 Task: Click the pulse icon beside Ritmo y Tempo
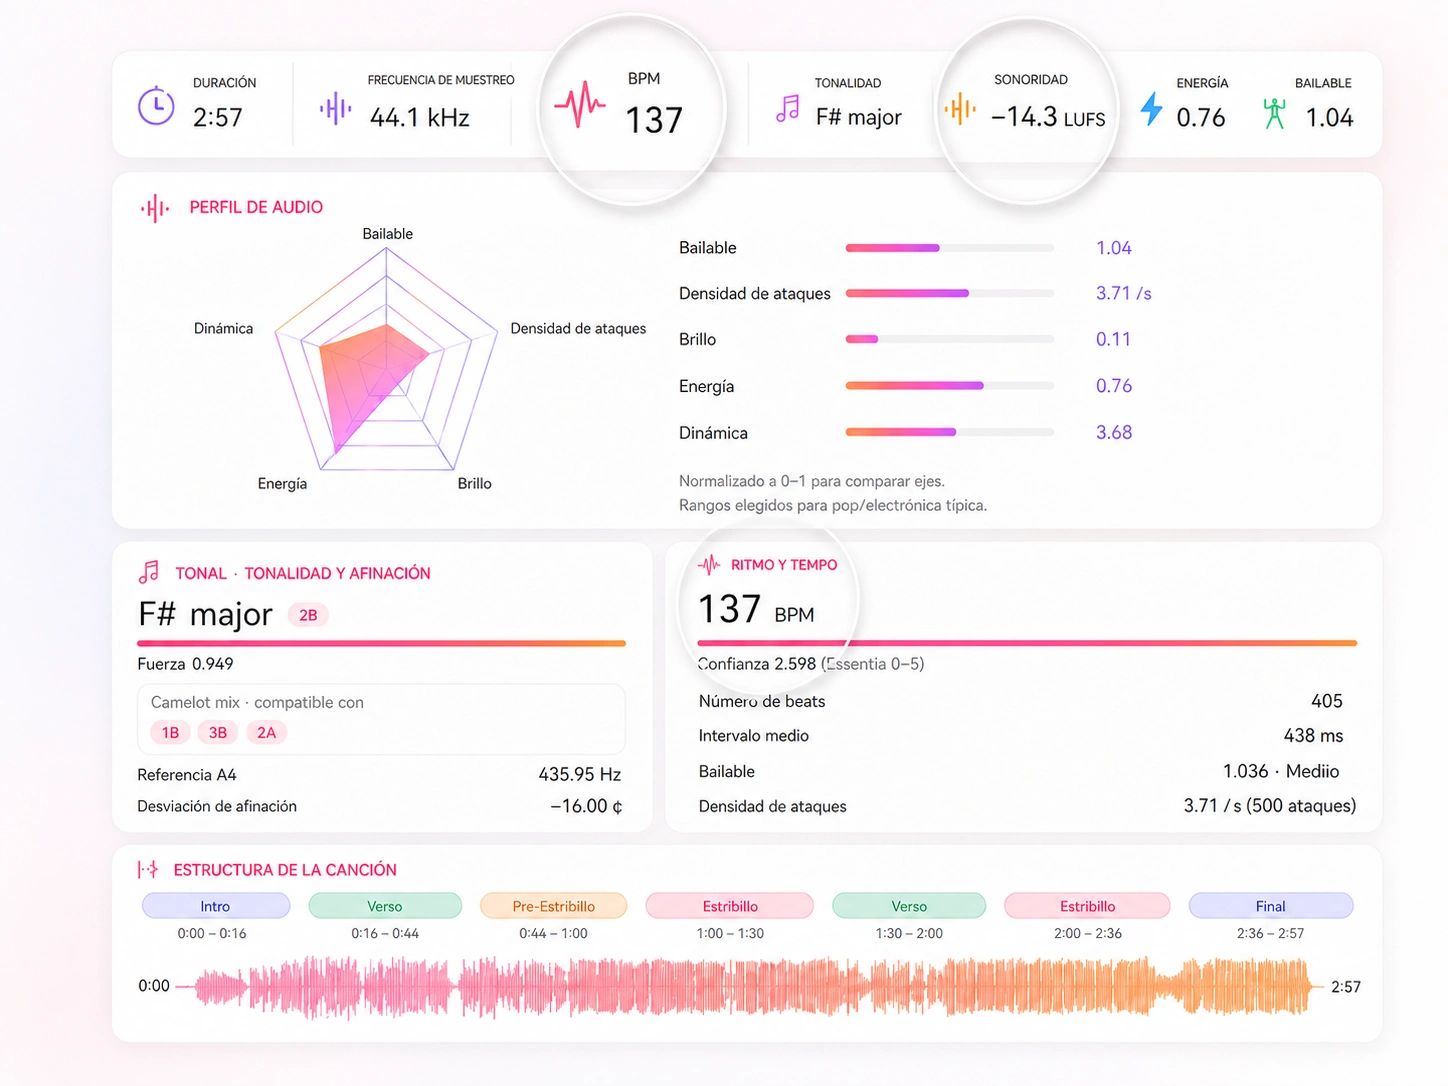(709, 565)
